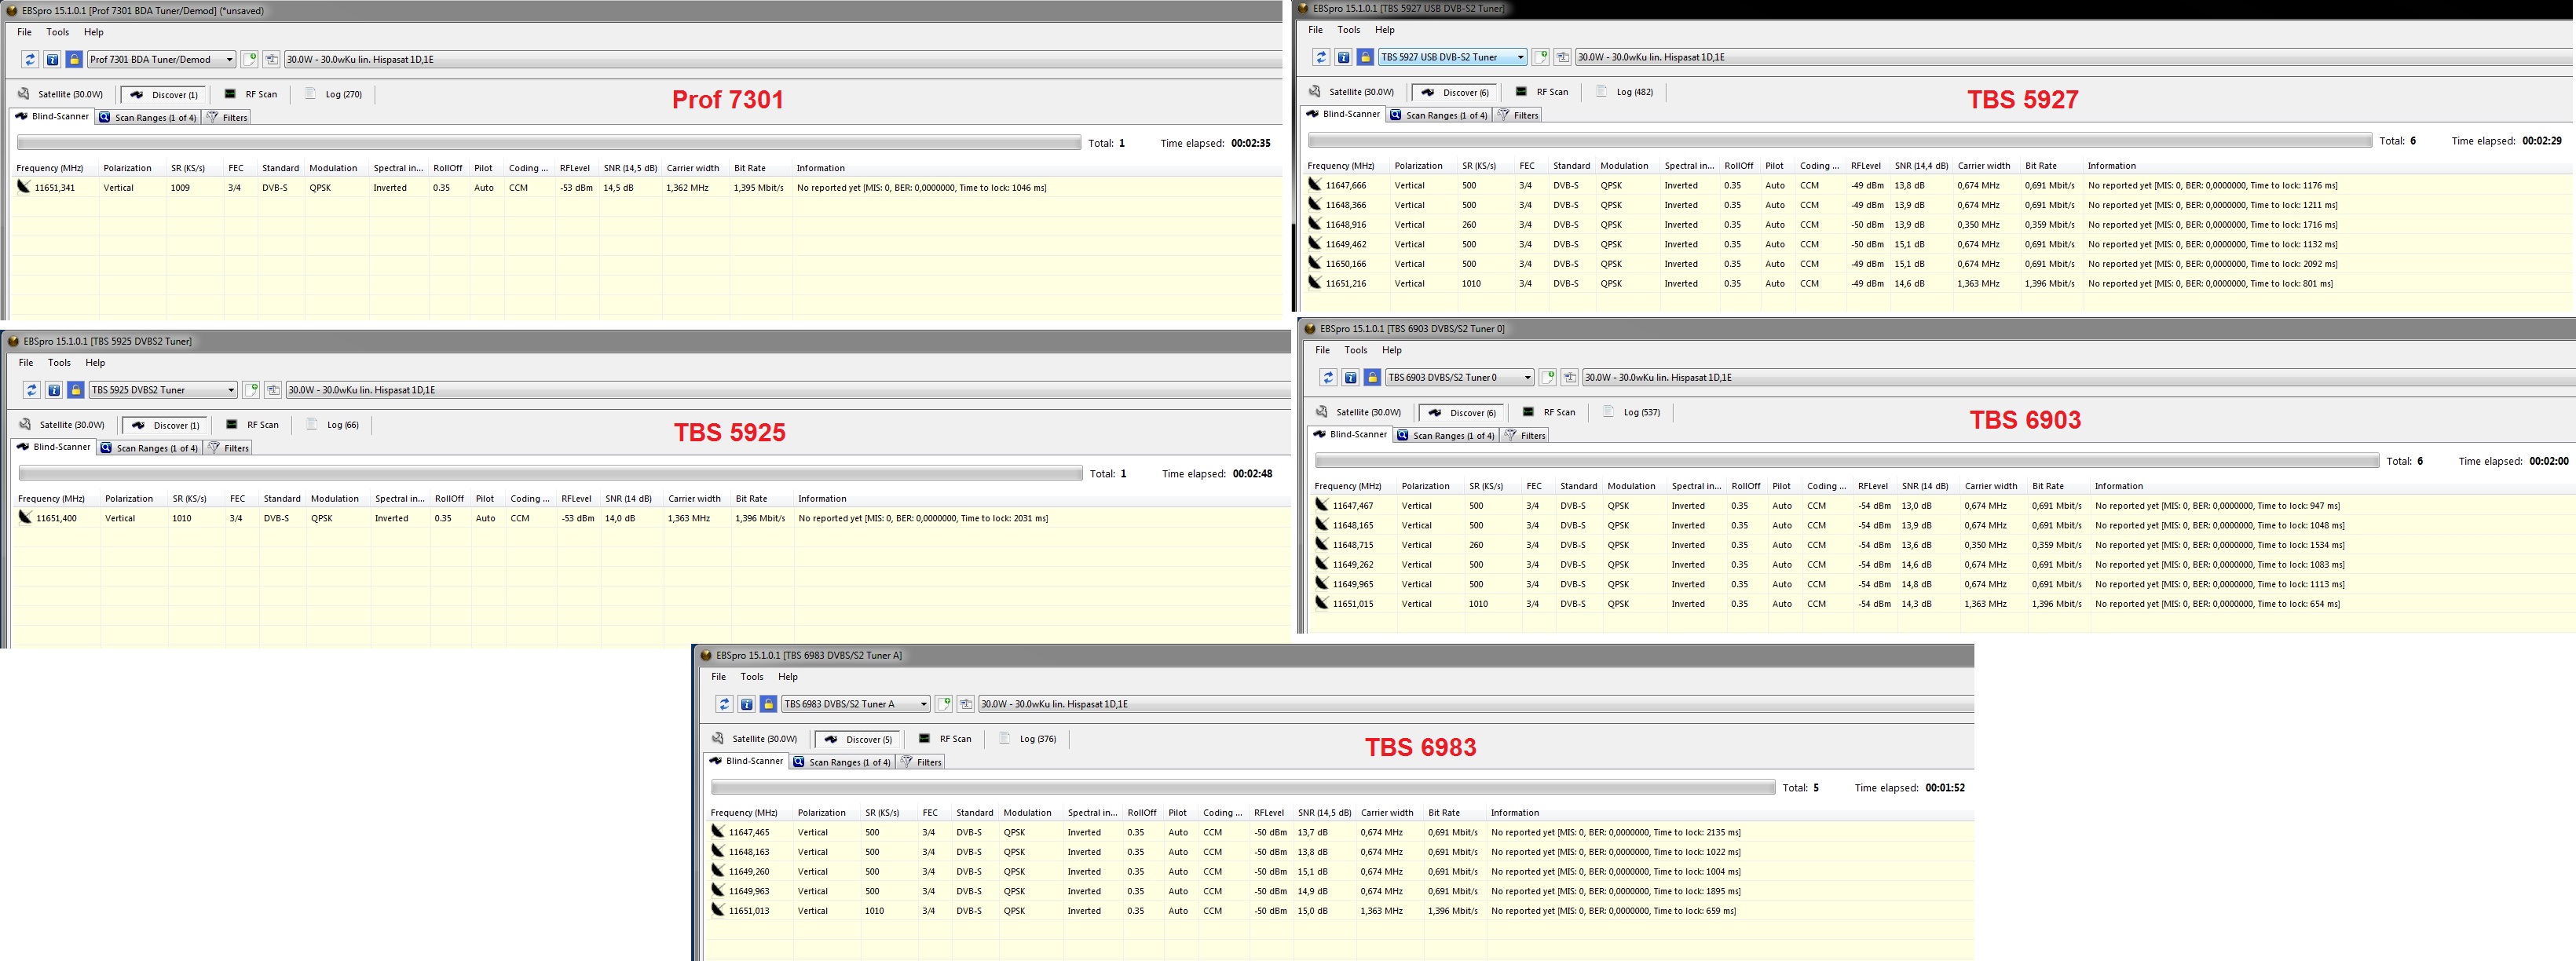Select row 11648,715 in TBS 6903 results
This screenshot has height=961, width=2576.
point(1943,545)
